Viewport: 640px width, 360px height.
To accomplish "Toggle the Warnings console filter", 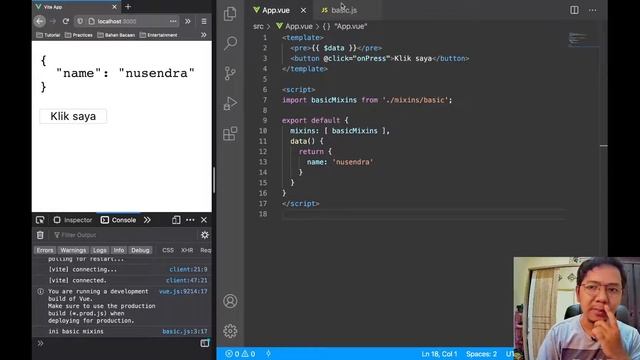I will pyautogui.click(x=73, y=250).
